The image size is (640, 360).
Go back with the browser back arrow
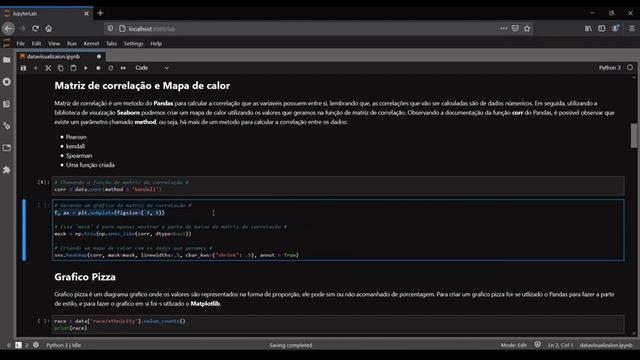(x=8, y=29)
